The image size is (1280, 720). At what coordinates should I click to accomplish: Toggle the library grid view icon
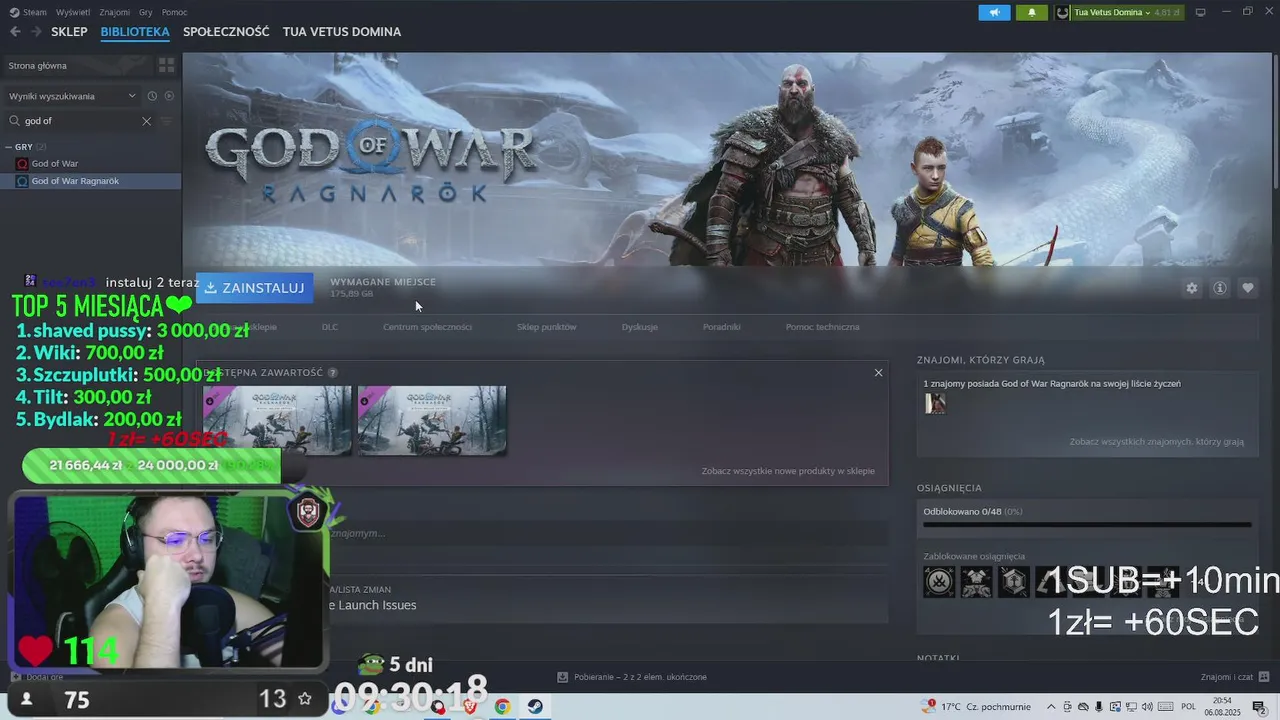[167, 65]
